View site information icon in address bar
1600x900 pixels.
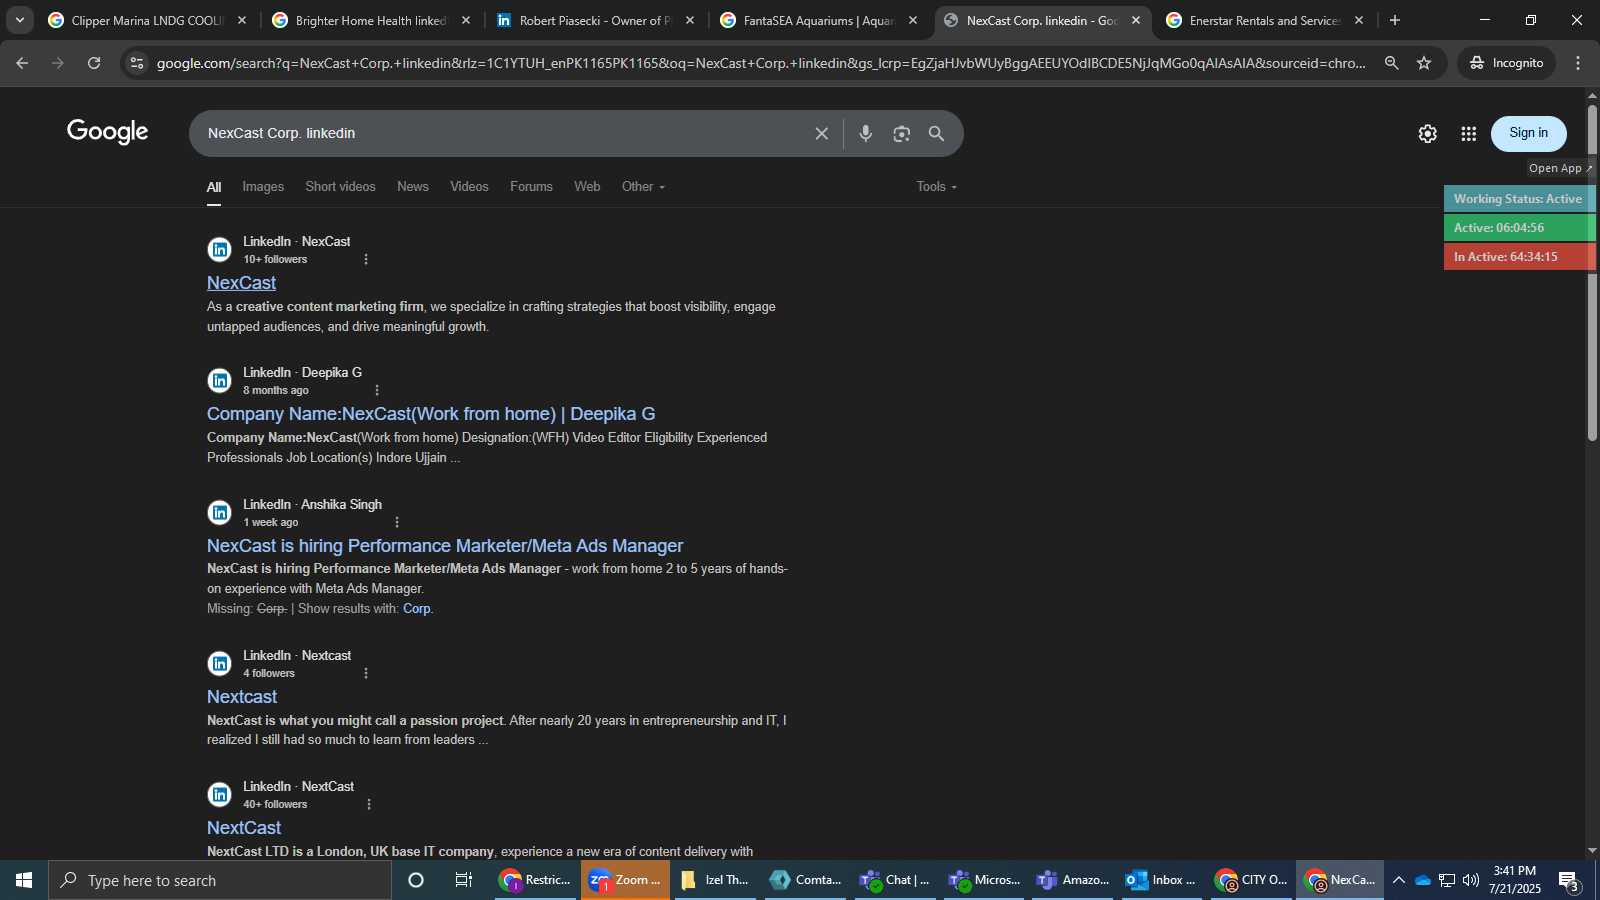[137, 63]
